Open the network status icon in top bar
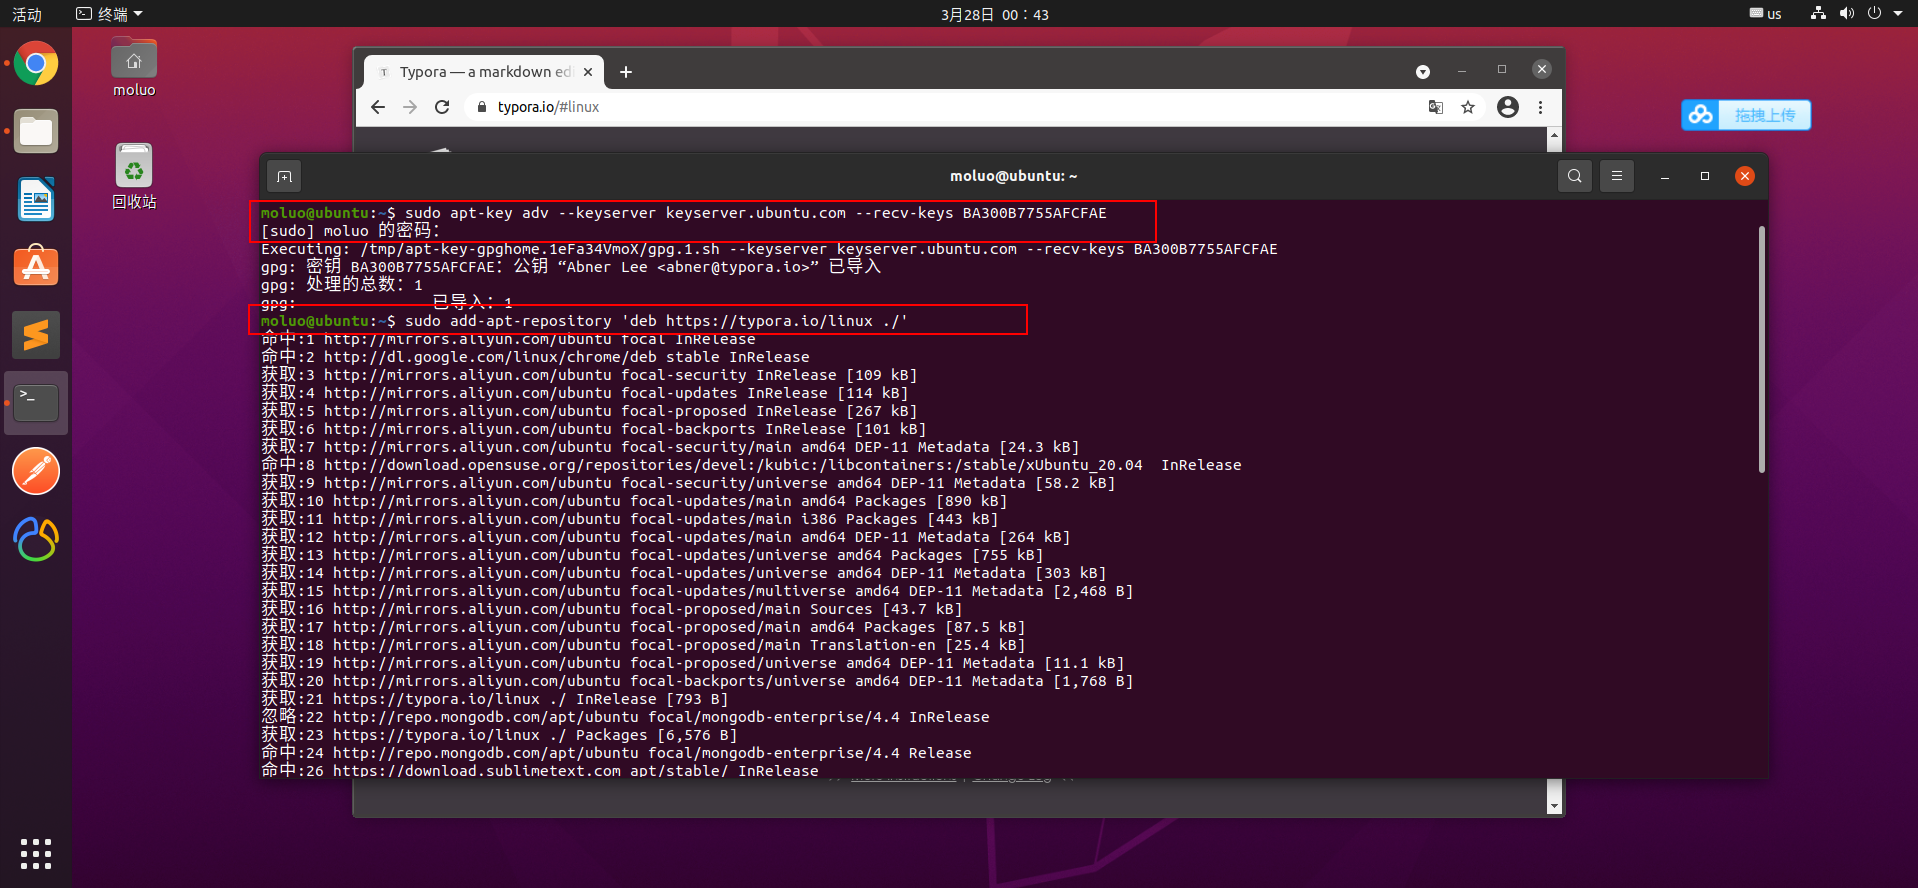Image resolution: width=1918 pixels, height=888 pixels. (x=1819, y=14)
